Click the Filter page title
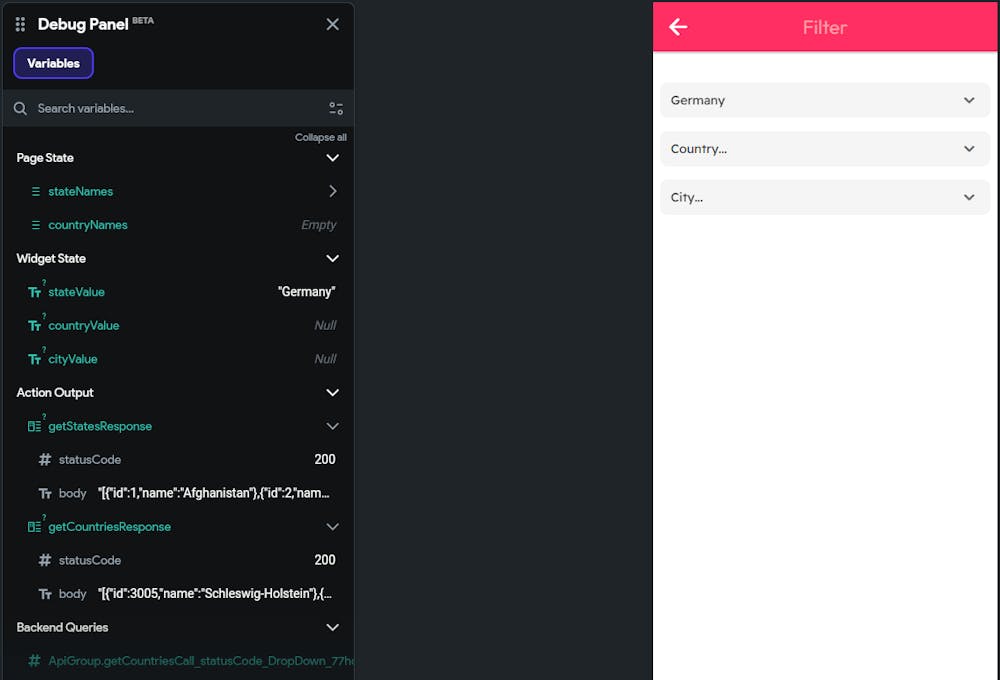The height and width of the screenshot is (680, 1000). point(825,27)
